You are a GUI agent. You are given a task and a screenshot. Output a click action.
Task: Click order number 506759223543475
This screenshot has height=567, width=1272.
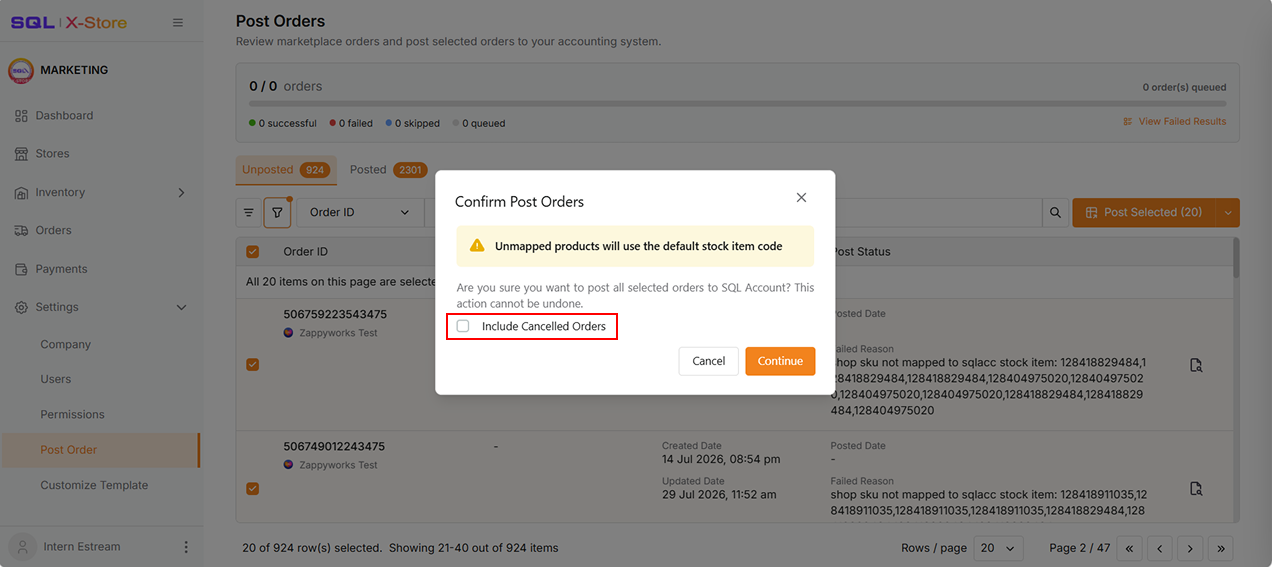point(334,314)
